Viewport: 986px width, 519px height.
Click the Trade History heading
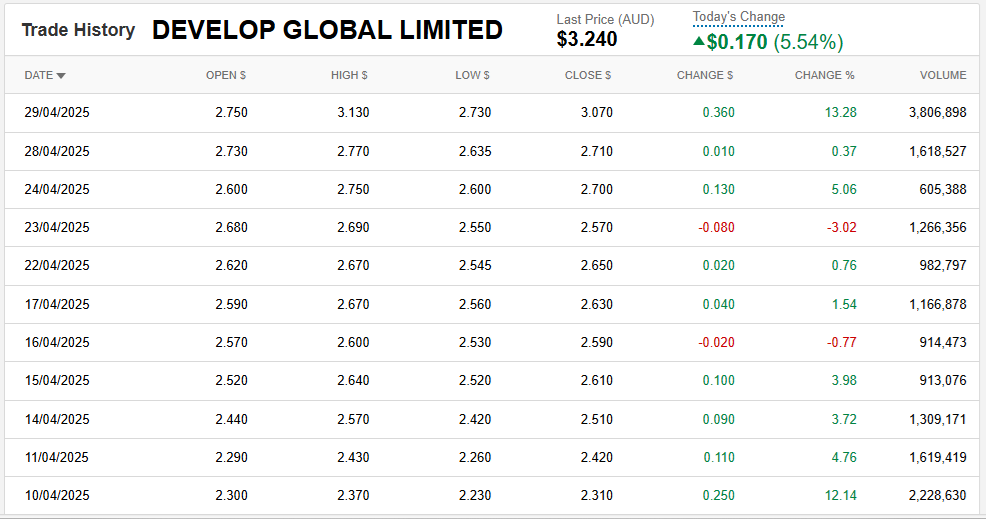(x=78, y=30)
